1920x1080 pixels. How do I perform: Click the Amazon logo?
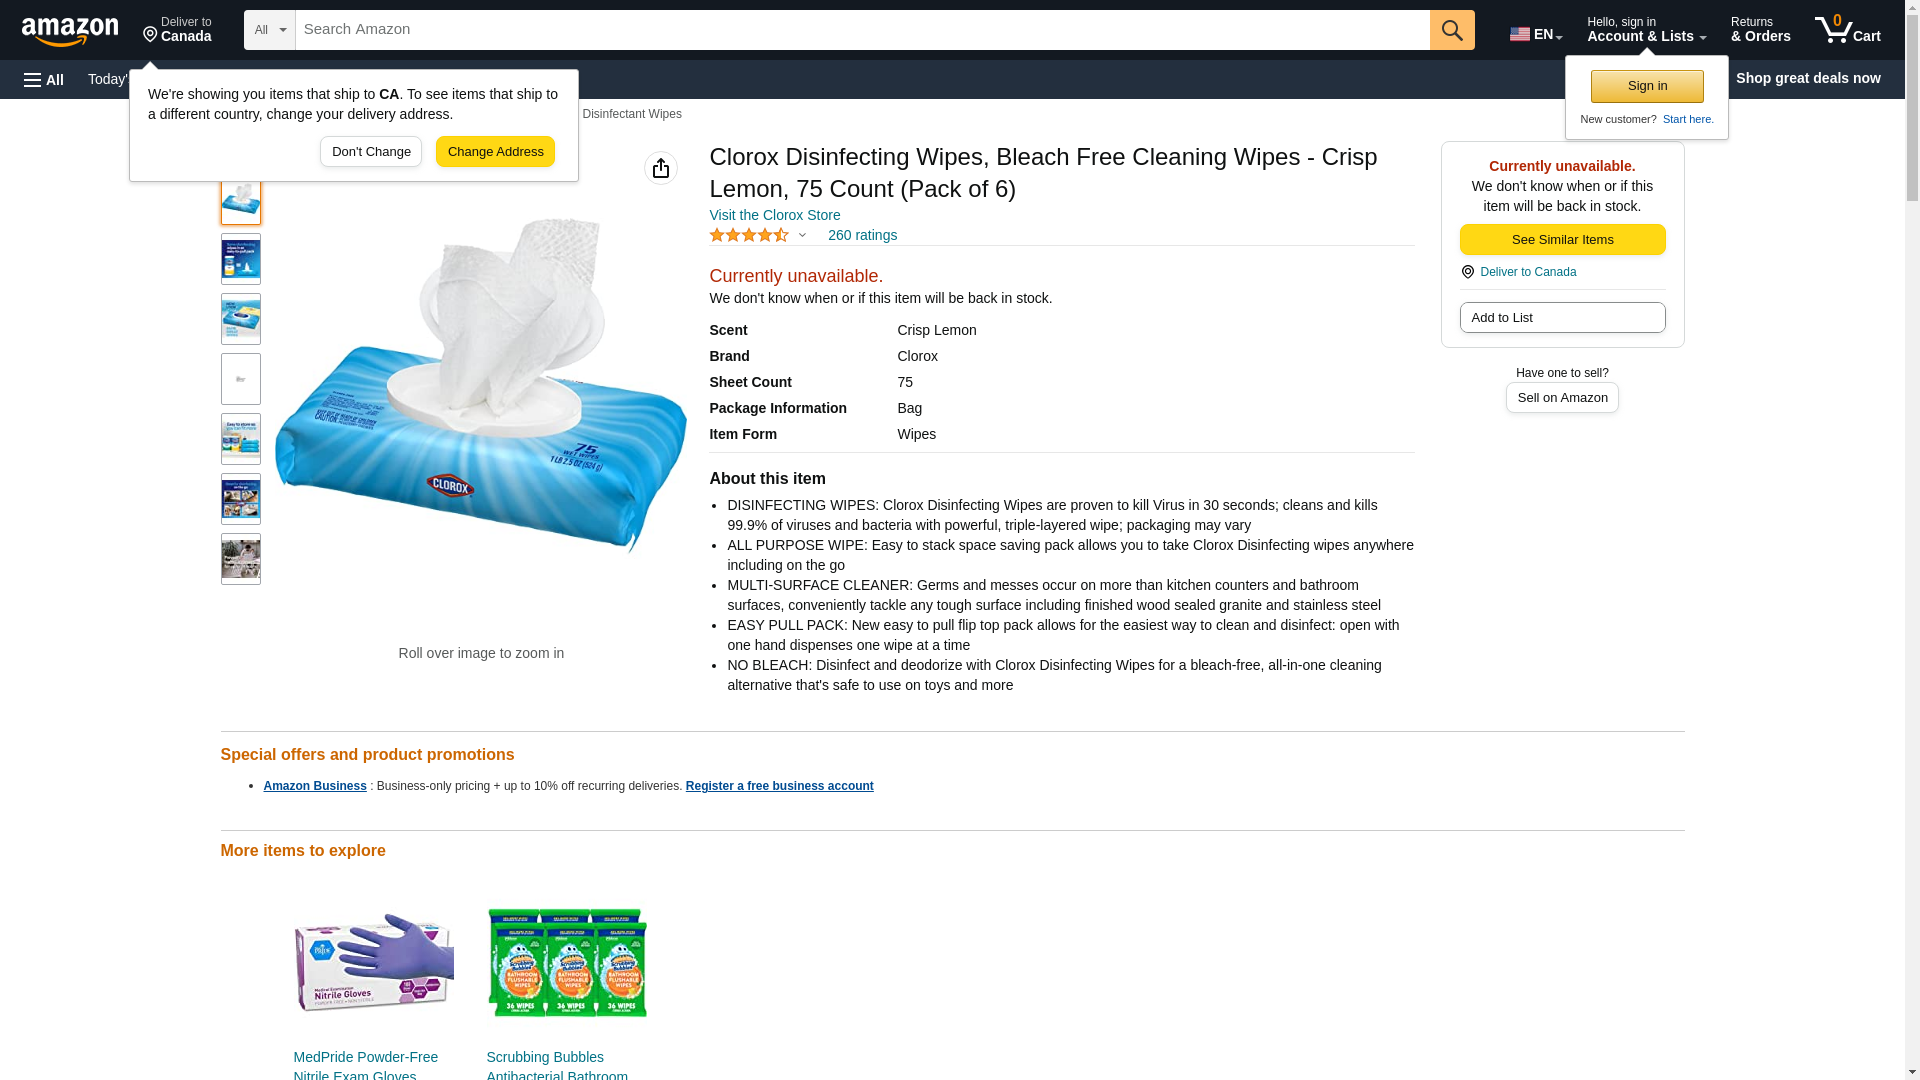click(70, 31)
